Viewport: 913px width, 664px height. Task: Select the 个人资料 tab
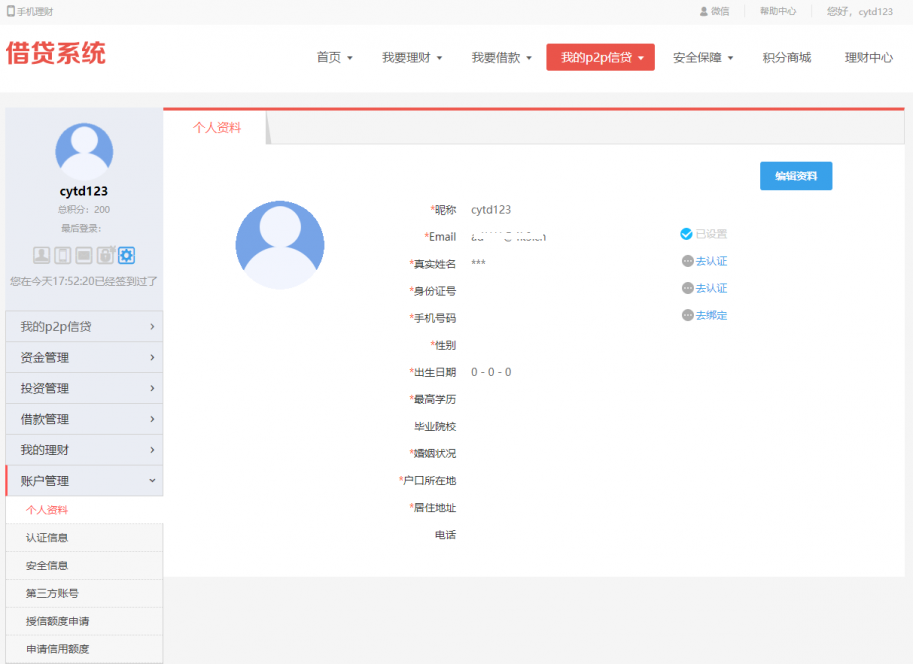click(x=217, y=128)
